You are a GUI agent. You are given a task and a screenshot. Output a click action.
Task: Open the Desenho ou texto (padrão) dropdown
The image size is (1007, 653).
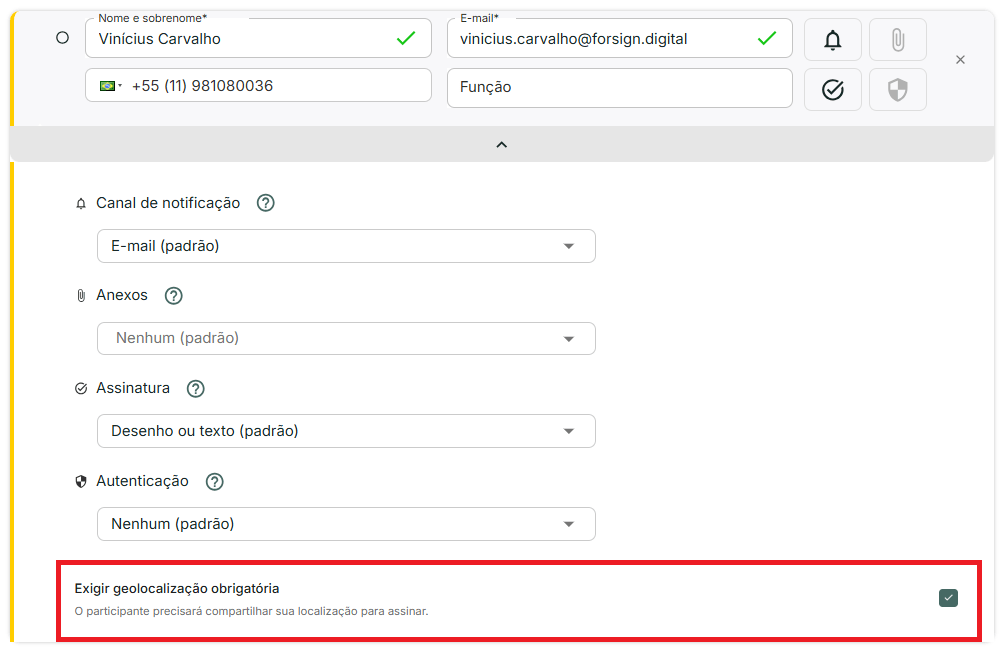346,431
